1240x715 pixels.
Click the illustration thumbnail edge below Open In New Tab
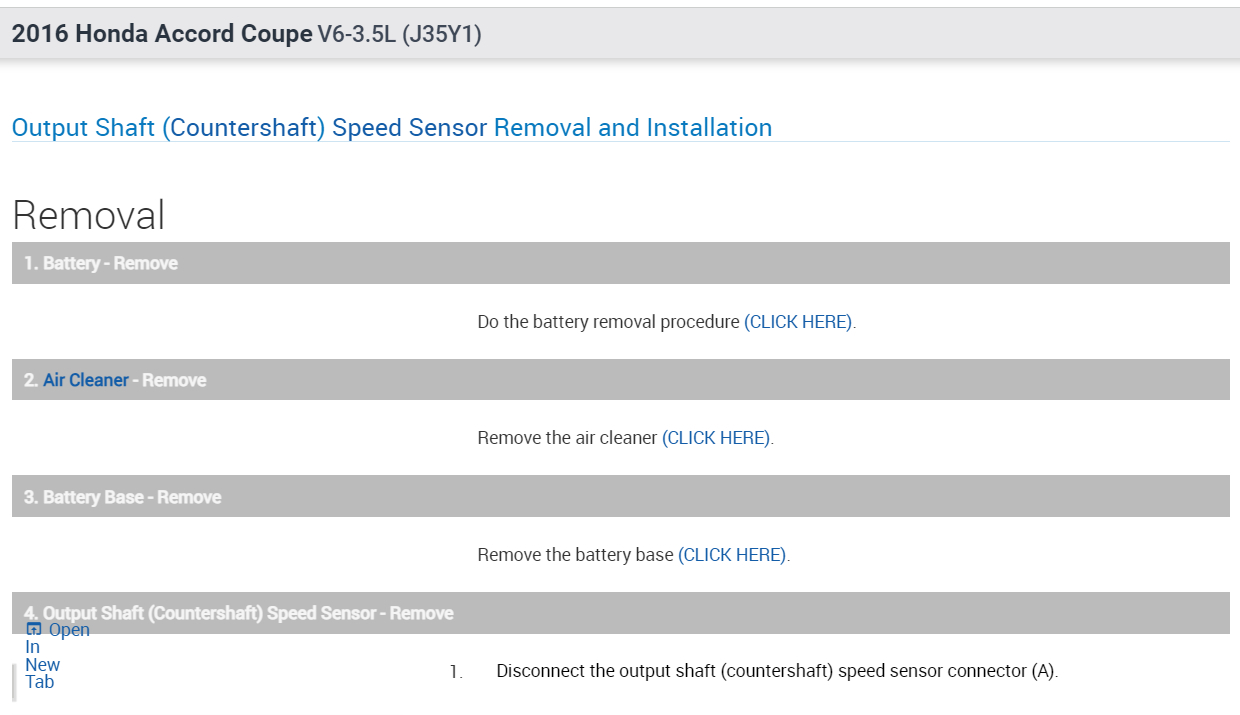[14, 684]
